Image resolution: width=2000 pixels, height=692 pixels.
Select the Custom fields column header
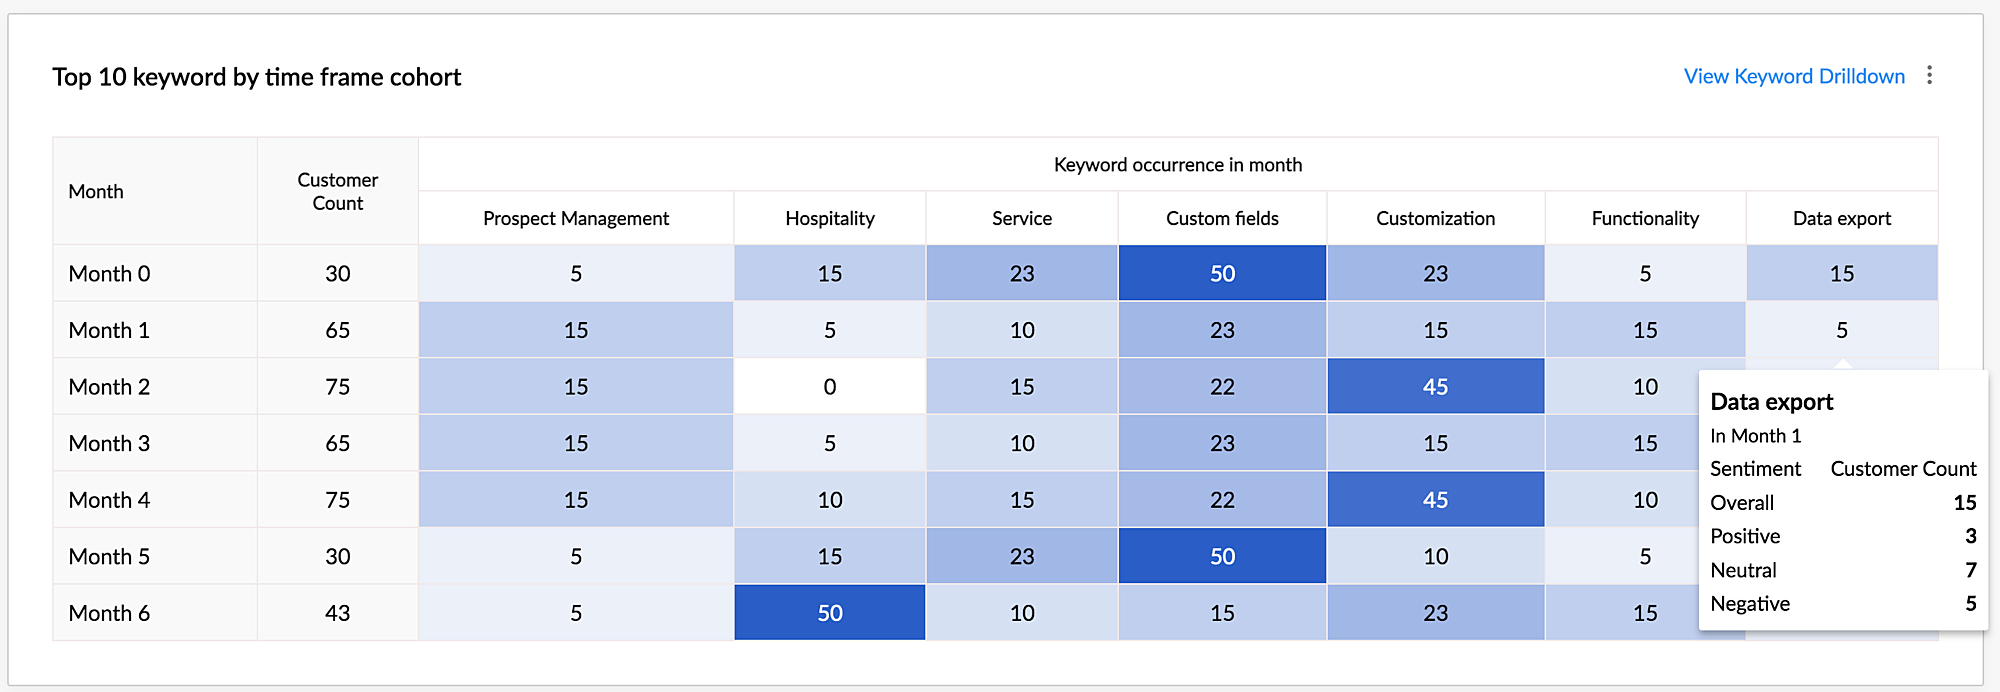point(1222,218)
